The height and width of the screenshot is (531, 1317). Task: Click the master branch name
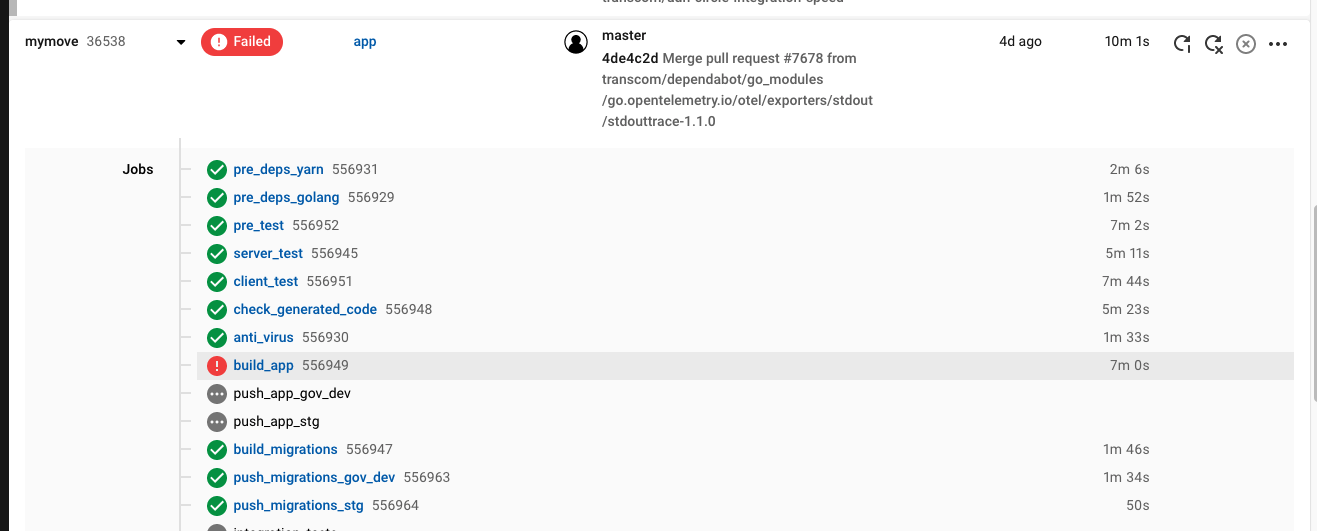[624, 36]
